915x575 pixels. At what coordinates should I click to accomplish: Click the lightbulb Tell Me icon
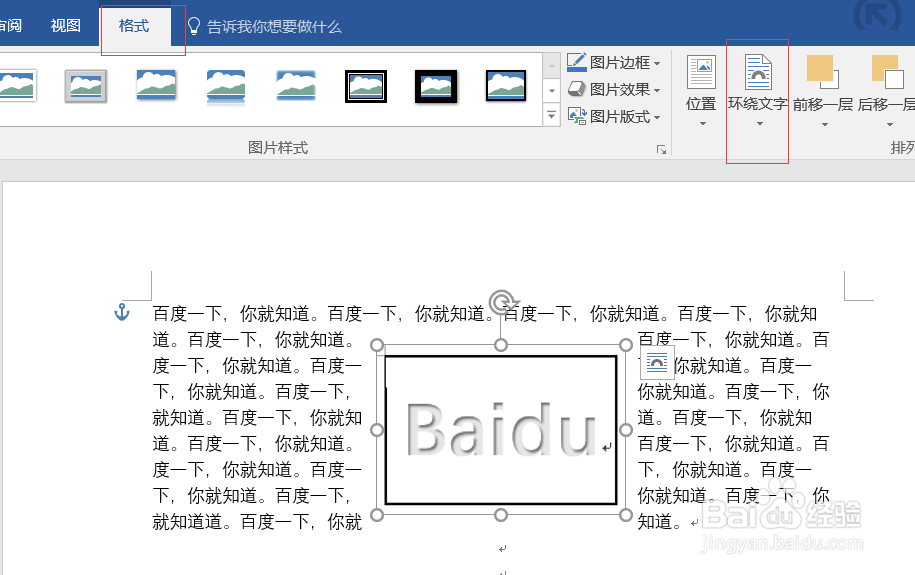[194, 26]
